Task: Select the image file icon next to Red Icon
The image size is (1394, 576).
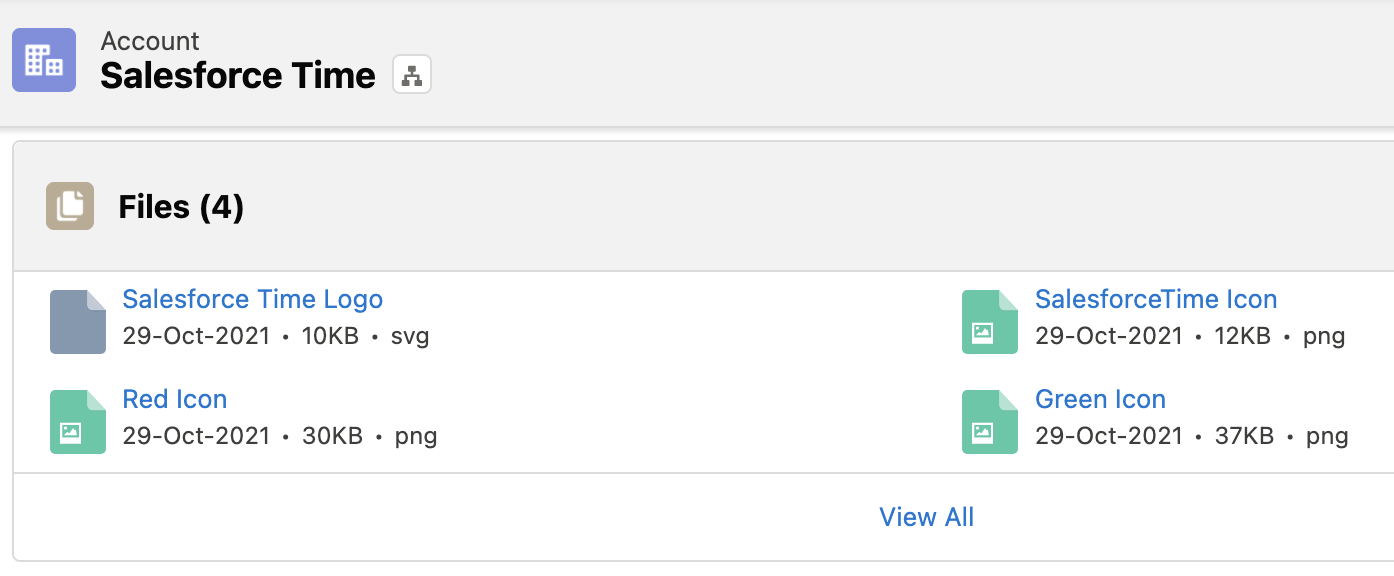Action: 77,421
